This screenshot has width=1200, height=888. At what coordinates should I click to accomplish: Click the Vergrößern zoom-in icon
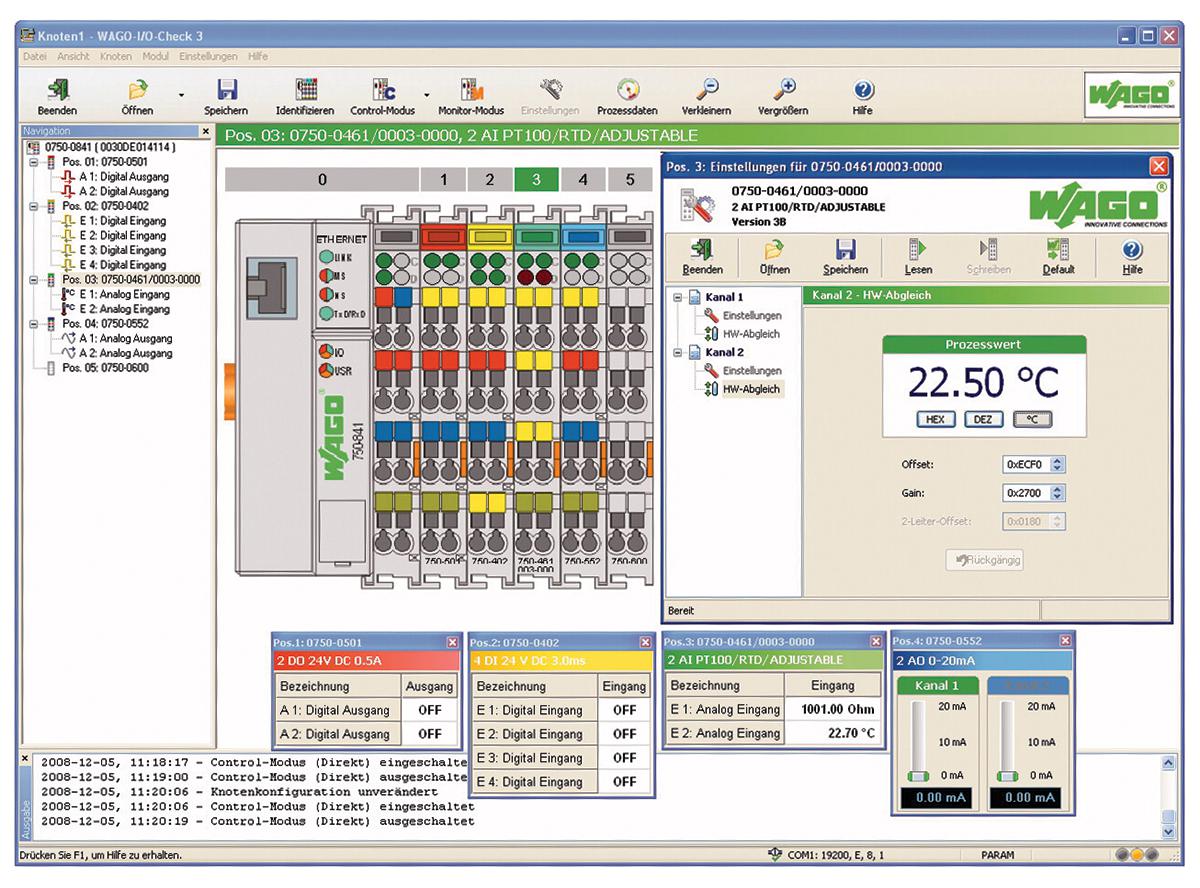click(783, 90)
